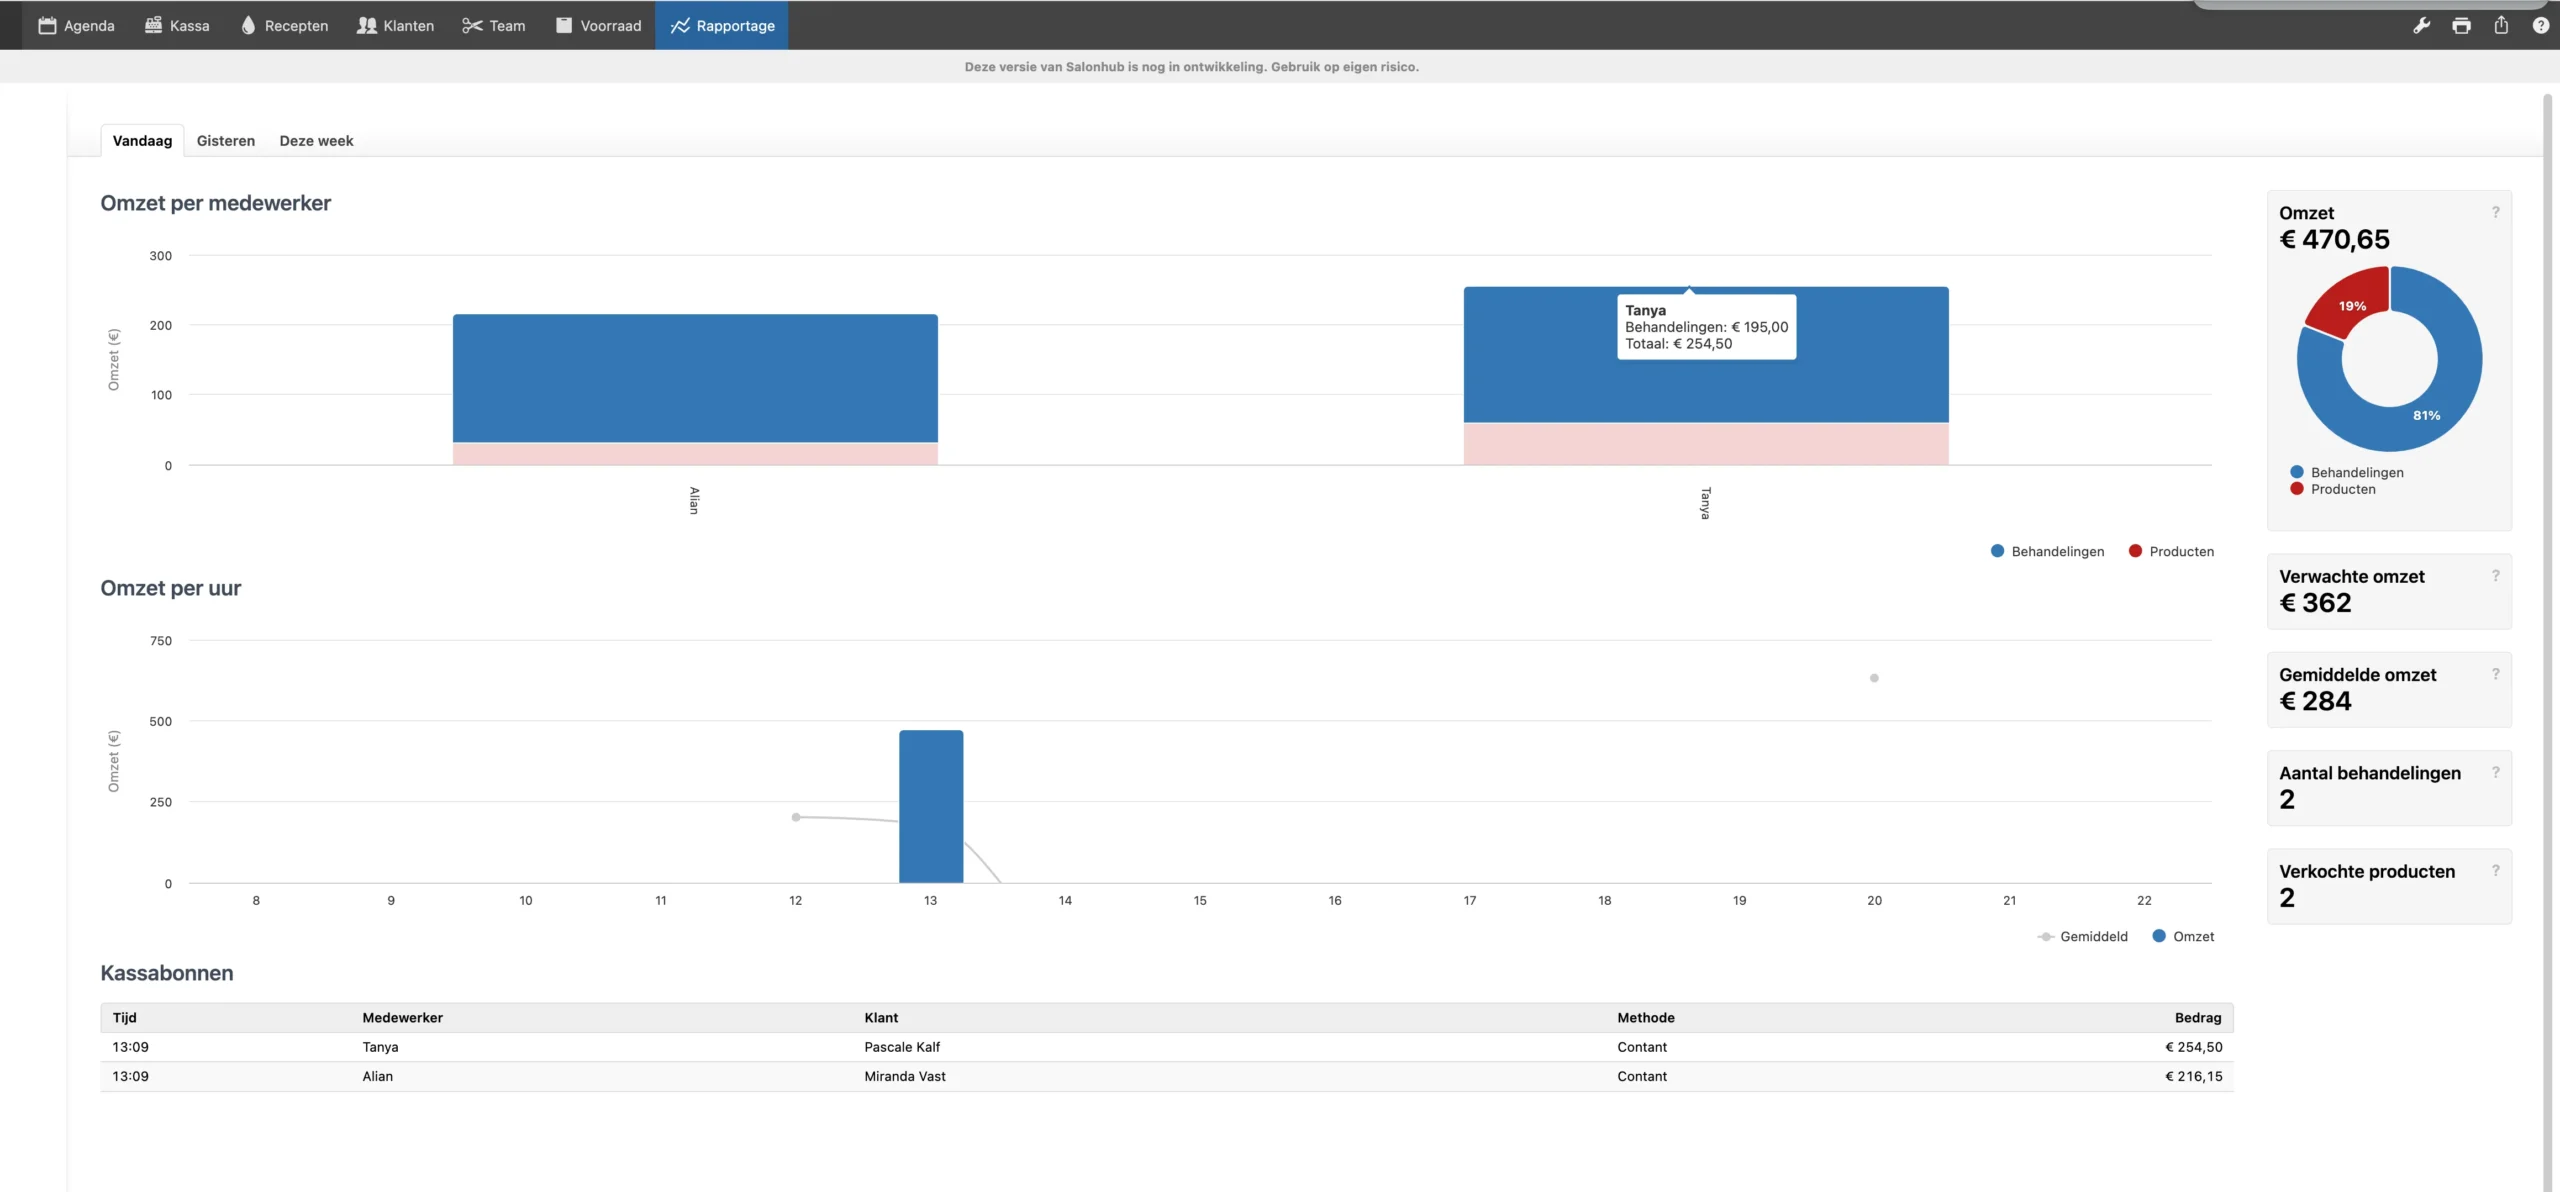Click the printer icon in top bar
The height and width of the screenshot is (1192, 2560).
(x=2461, y=26)
